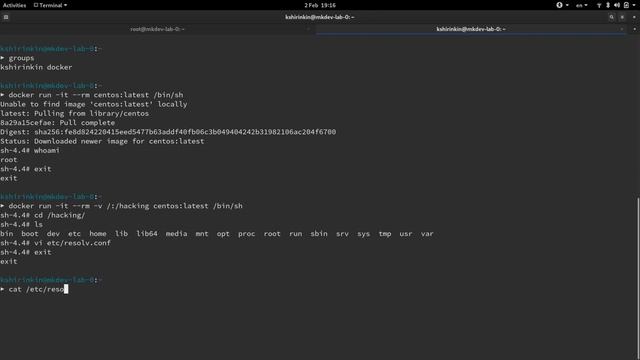Close the root@mkdev-lab-0 tab
Image resolution: width=640 pixels, height=360 pixels.
point(308,29)
